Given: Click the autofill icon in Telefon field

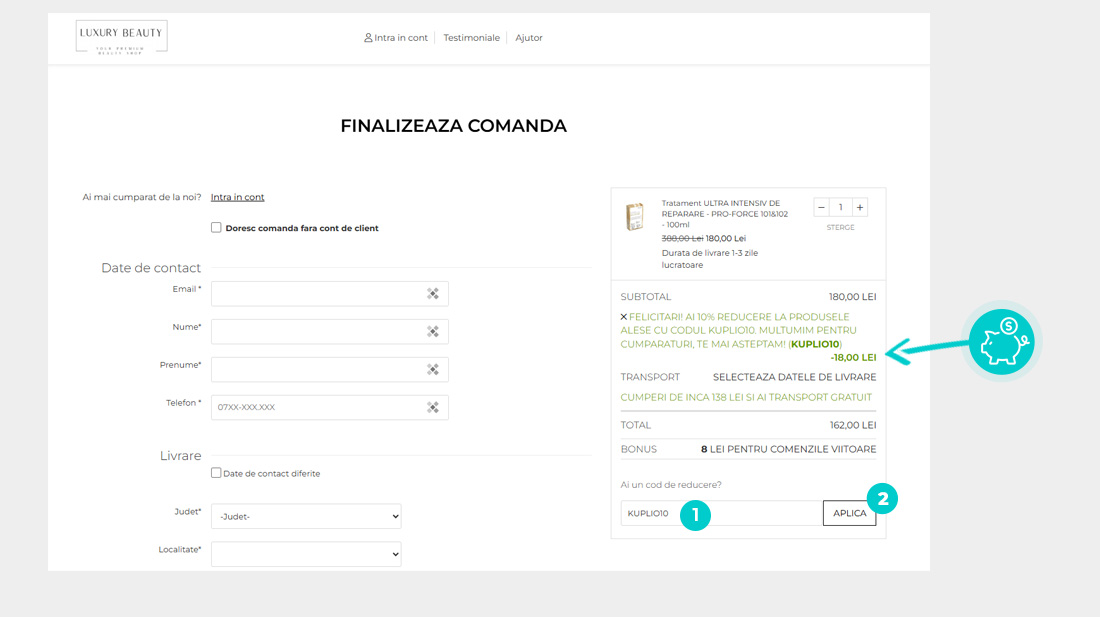Looking at the screenshot, I should 433,408.
